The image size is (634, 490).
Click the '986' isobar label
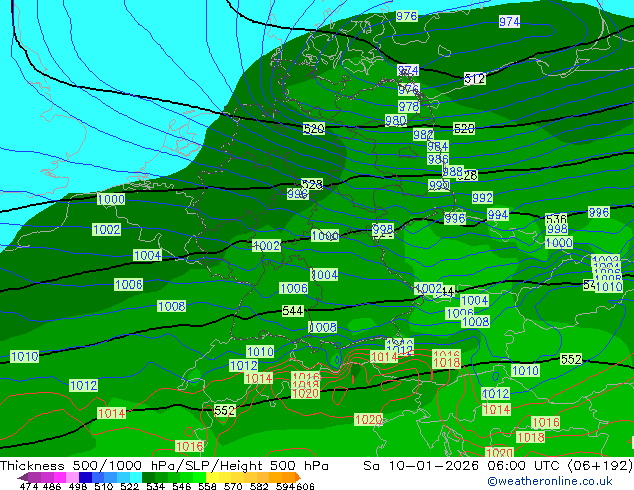point(438,159)
